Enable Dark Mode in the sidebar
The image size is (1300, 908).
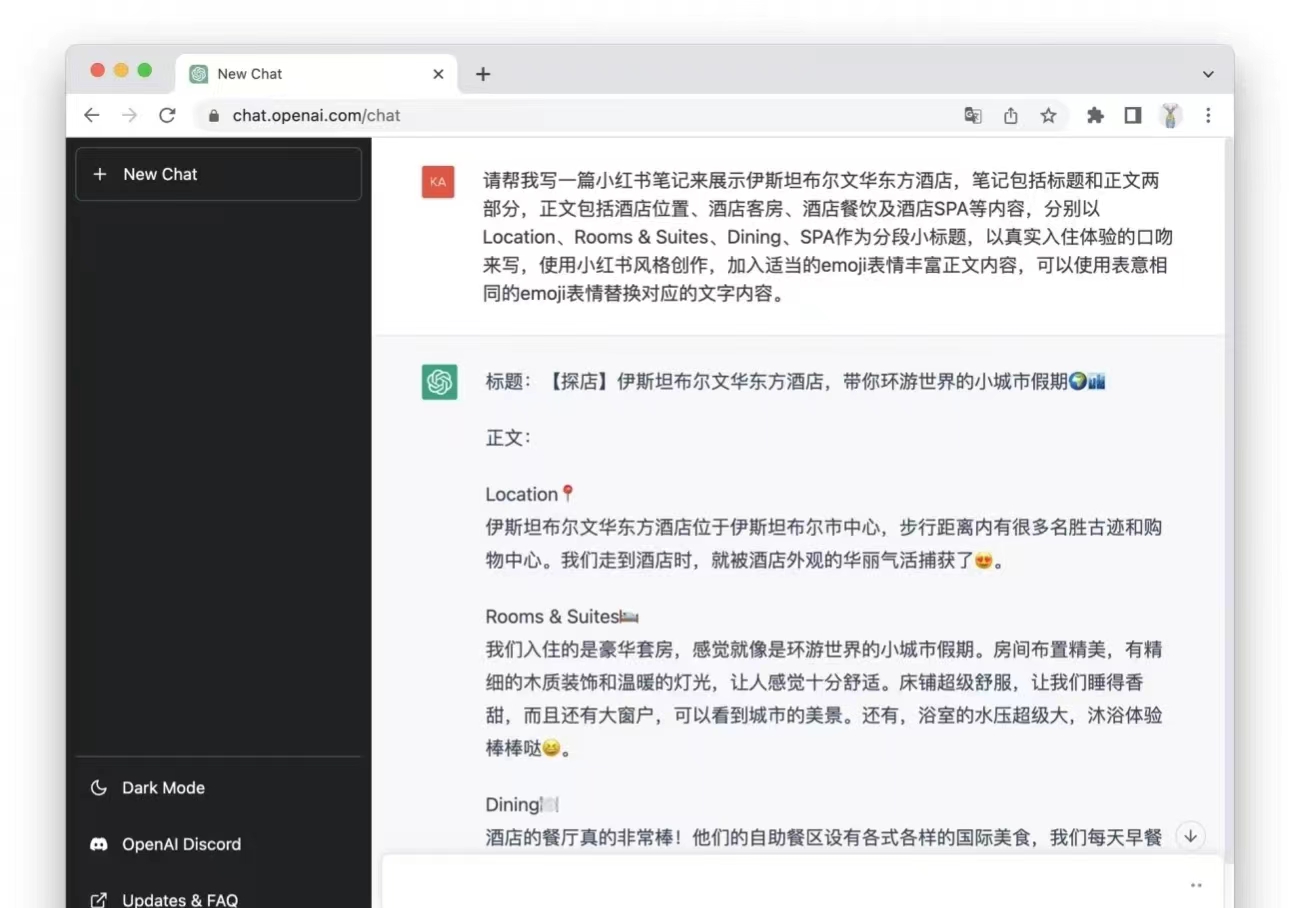point(218,788)
